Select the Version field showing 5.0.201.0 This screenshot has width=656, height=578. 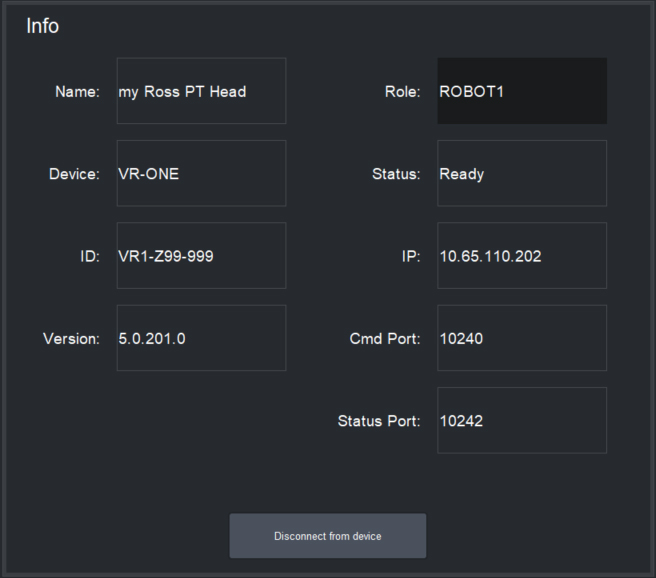tap(201, 338)
